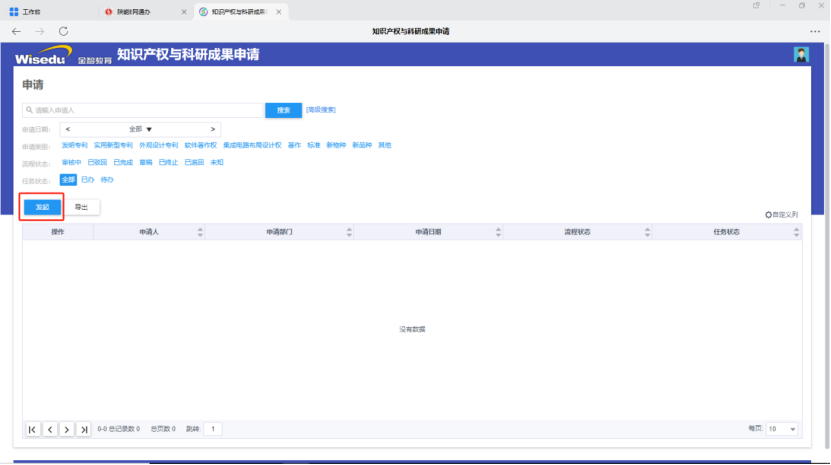
Task: Select 审核中 process status filter
Action: point(71,162)
